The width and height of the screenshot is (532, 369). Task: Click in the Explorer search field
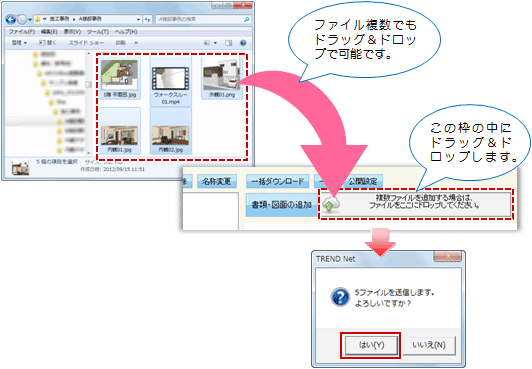[199, 19]
